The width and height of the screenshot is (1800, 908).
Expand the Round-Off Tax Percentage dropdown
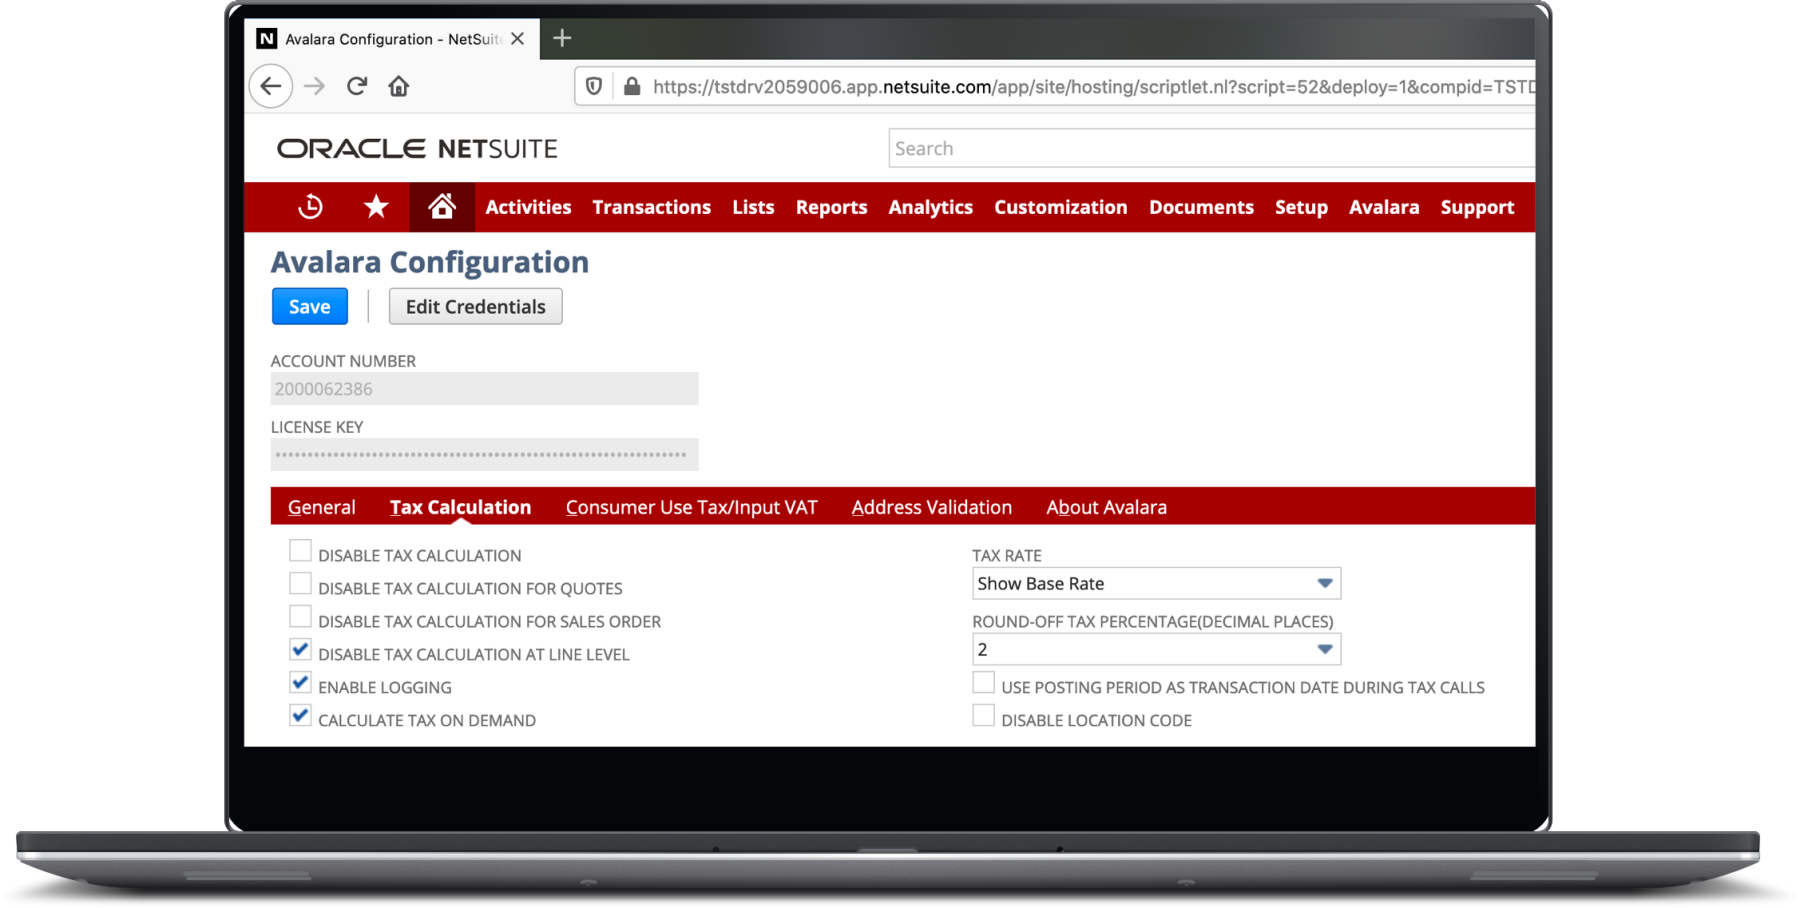point(1326,649)
